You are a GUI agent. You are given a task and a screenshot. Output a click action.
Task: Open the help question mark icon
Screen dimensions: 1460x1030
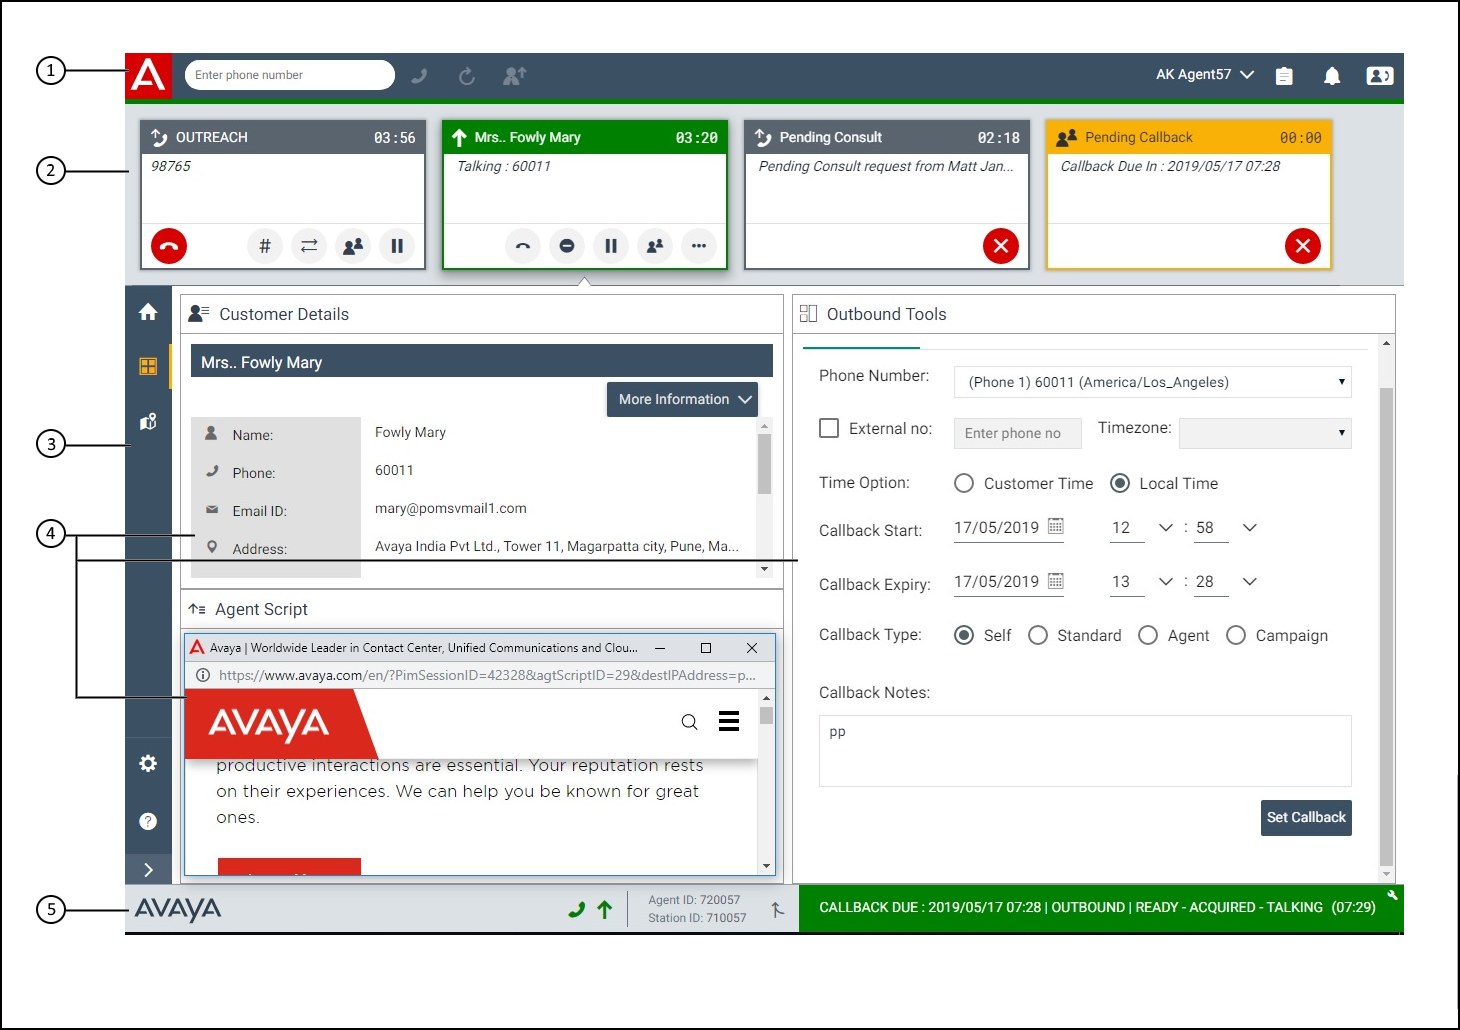tap(148, 821)
